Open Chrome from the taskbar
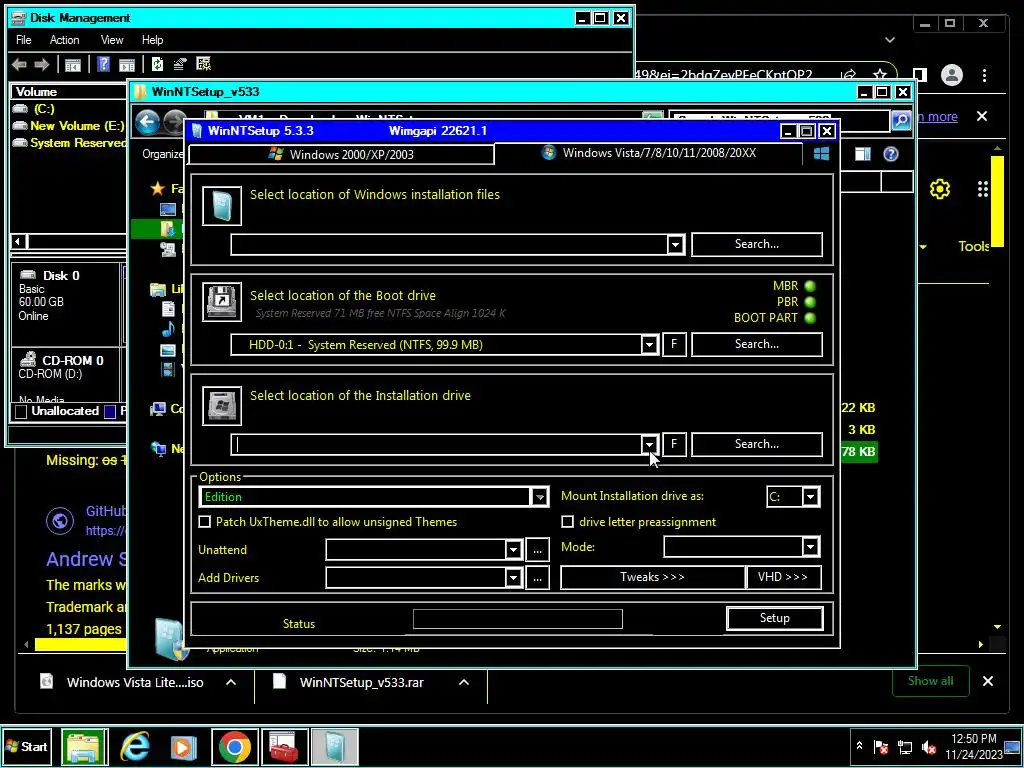This screenshot has height=768, width=1024. [234, 746]
